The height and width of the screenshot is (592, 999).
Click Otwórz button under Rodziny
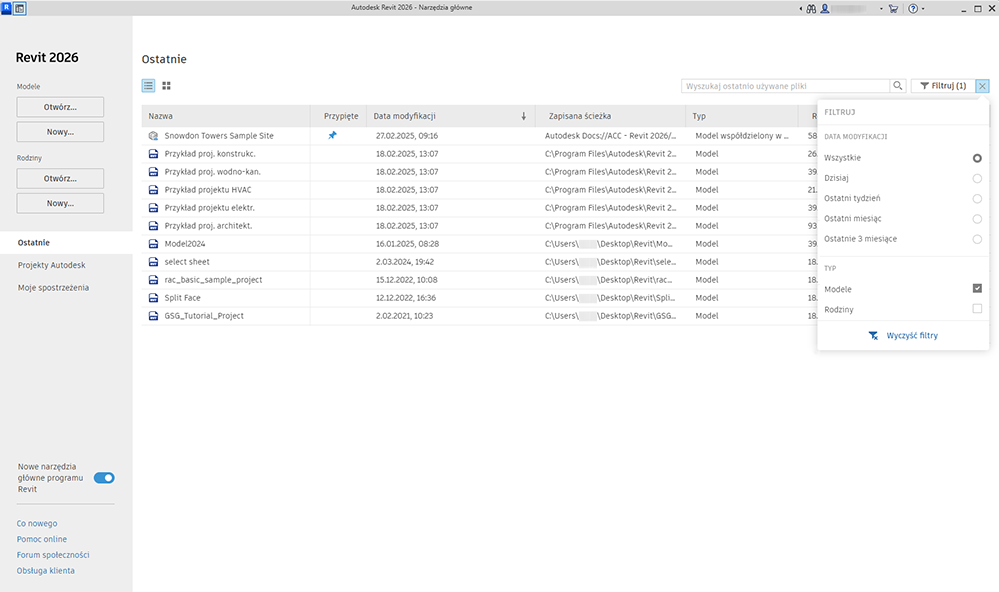(x=60, y=178)
